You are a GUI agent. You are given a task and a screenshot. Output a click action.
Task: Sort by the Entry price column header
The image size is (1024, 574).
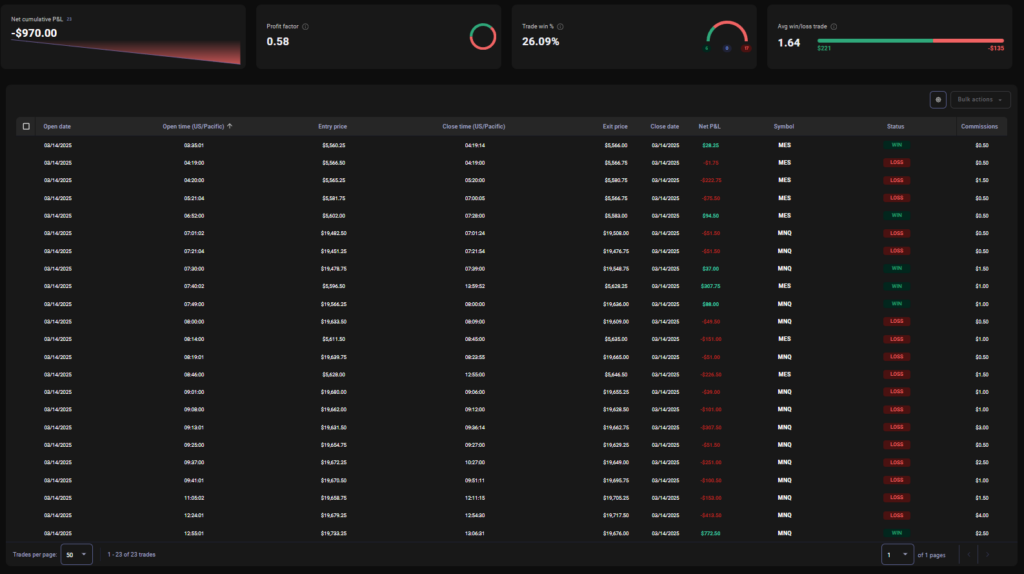332,126
